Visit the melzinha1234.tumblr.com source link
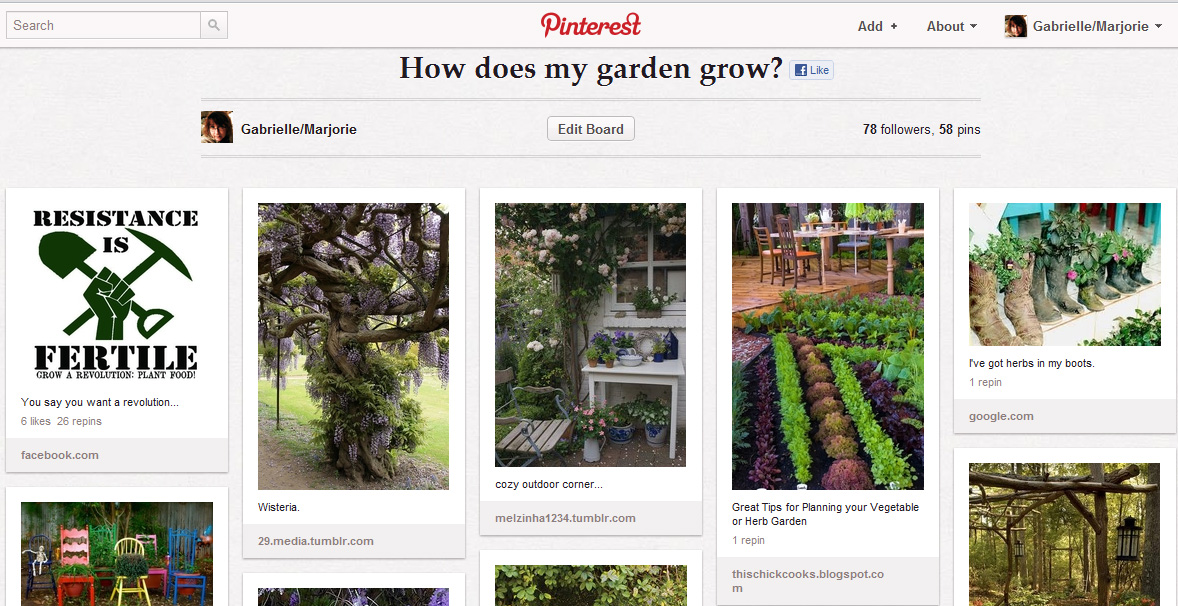The width and height of the screenshot is (1178, 606). 566,518
